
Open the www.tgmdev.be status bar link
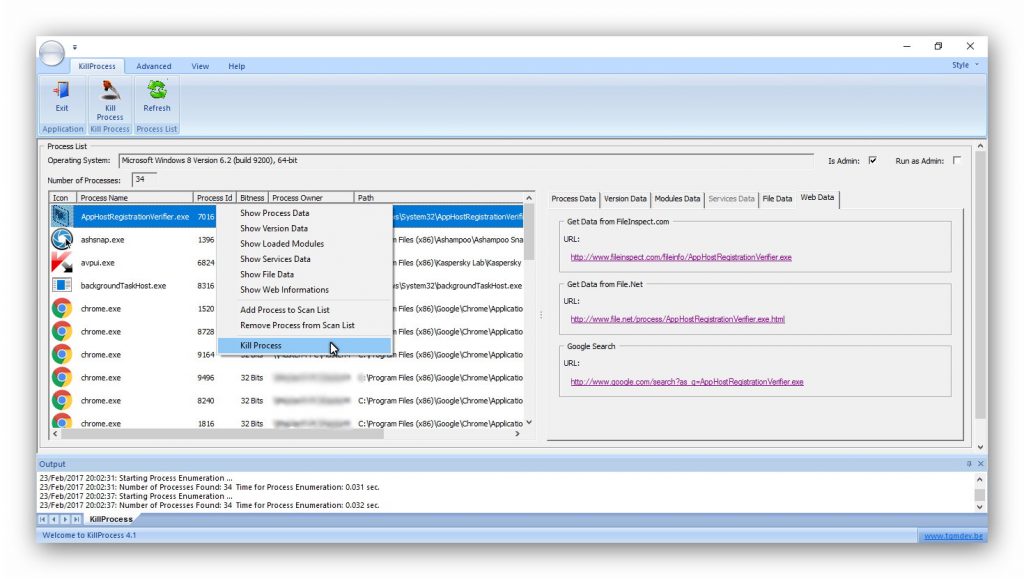(953, 536)
